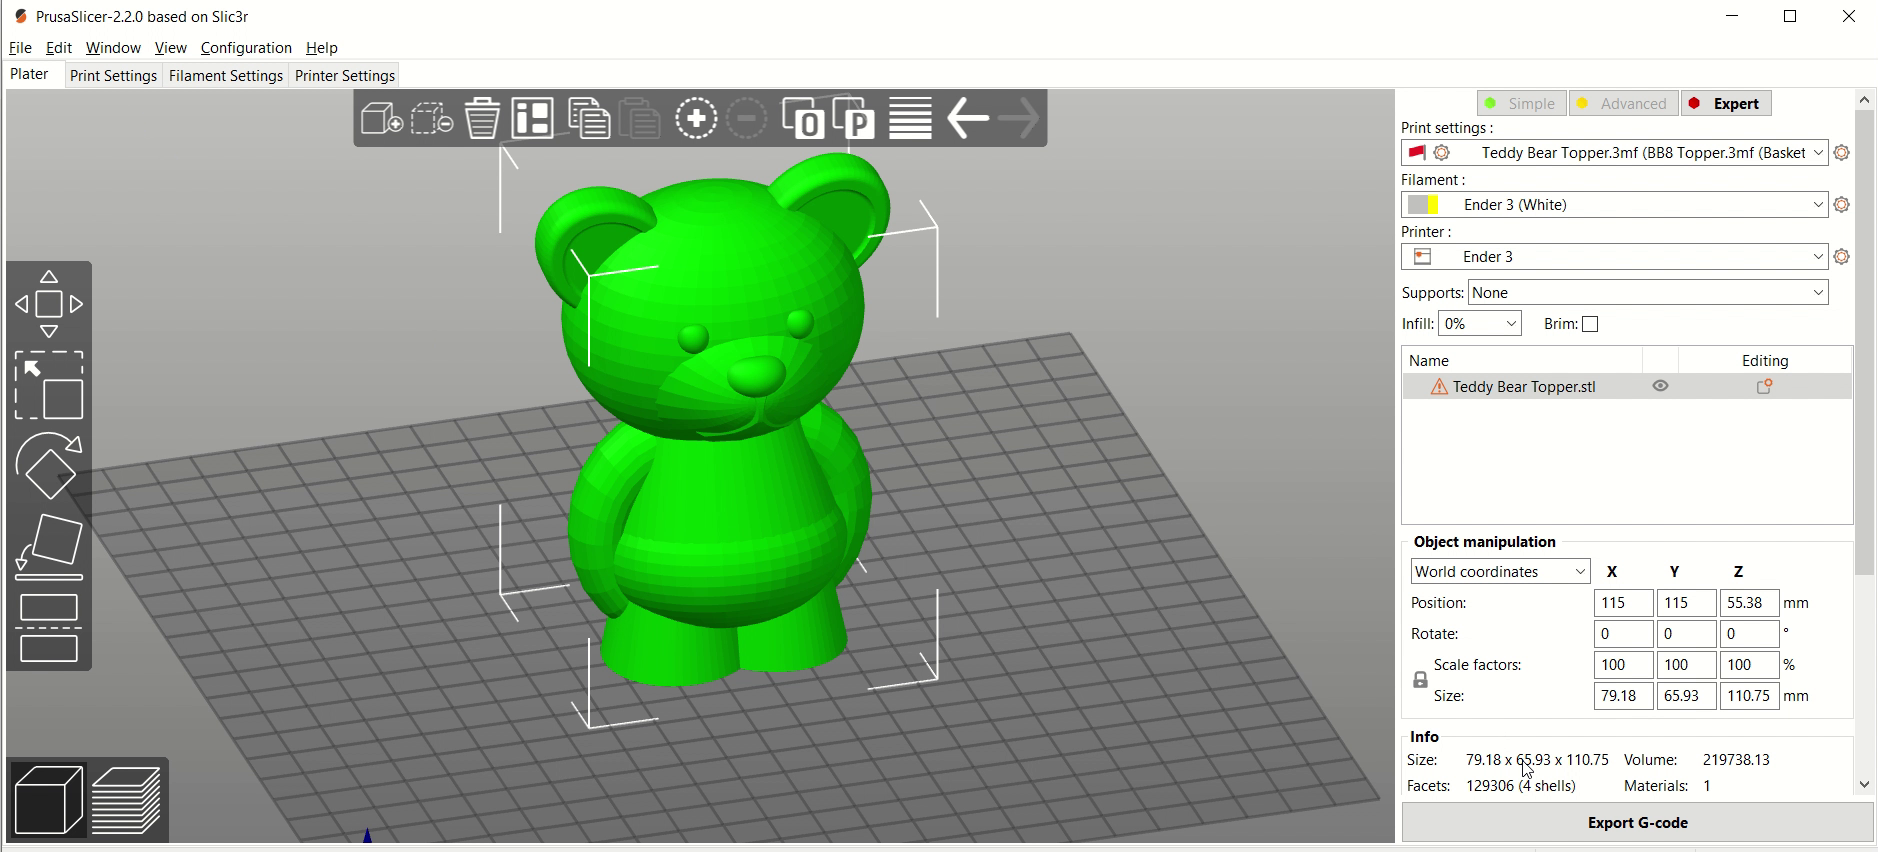Image resolution: width=1878 pixels, height=852 pixels.
Task: Toggle the scale factors lock
Action: (x=1420, y=680)
